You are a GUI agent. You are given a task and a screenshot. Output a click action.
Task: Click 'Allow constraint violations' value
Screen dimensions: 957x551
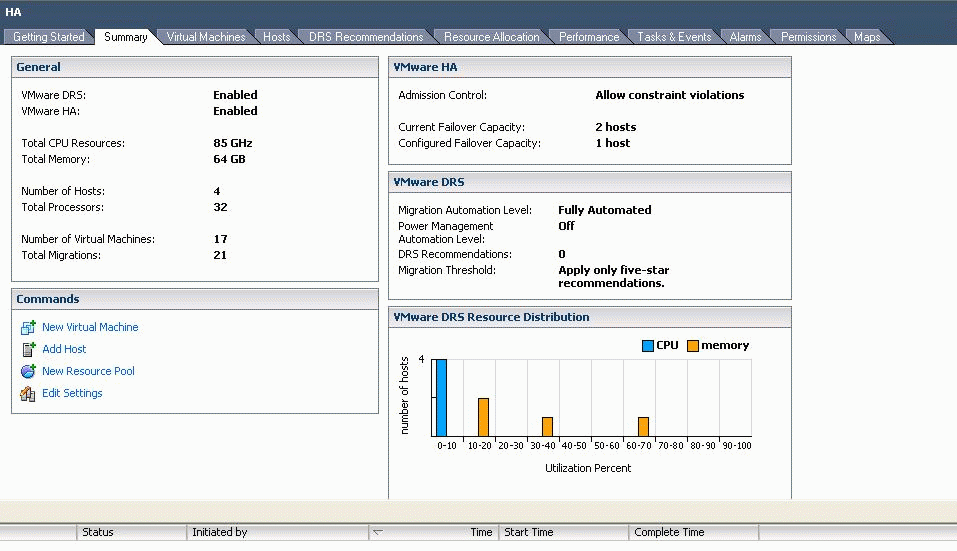click(x=670, y=95)
